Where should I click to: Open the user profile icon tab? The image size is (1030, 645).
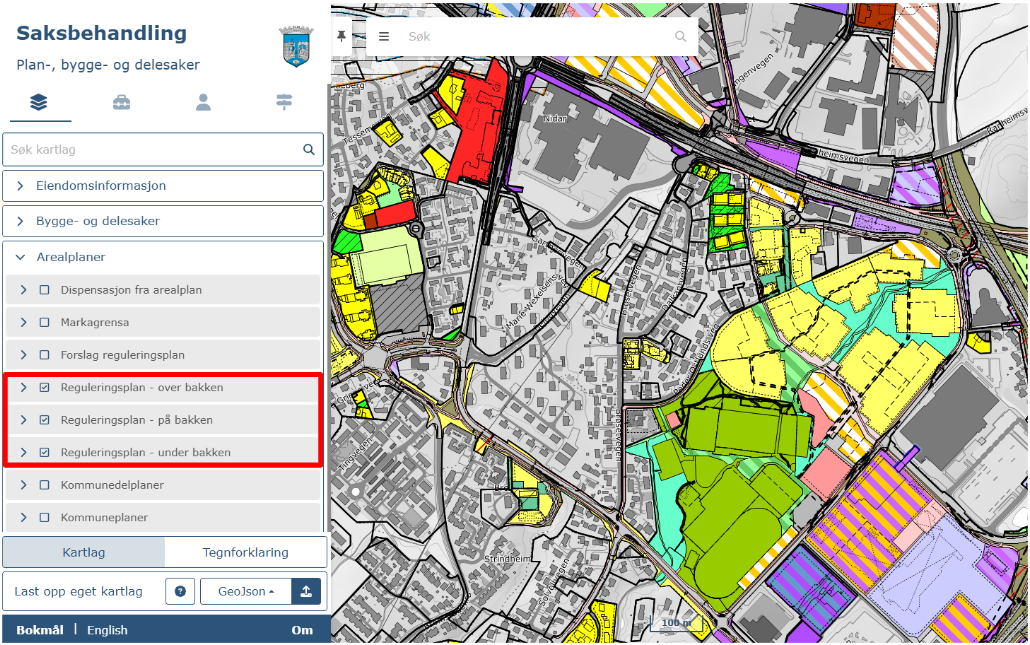point(203,102)
